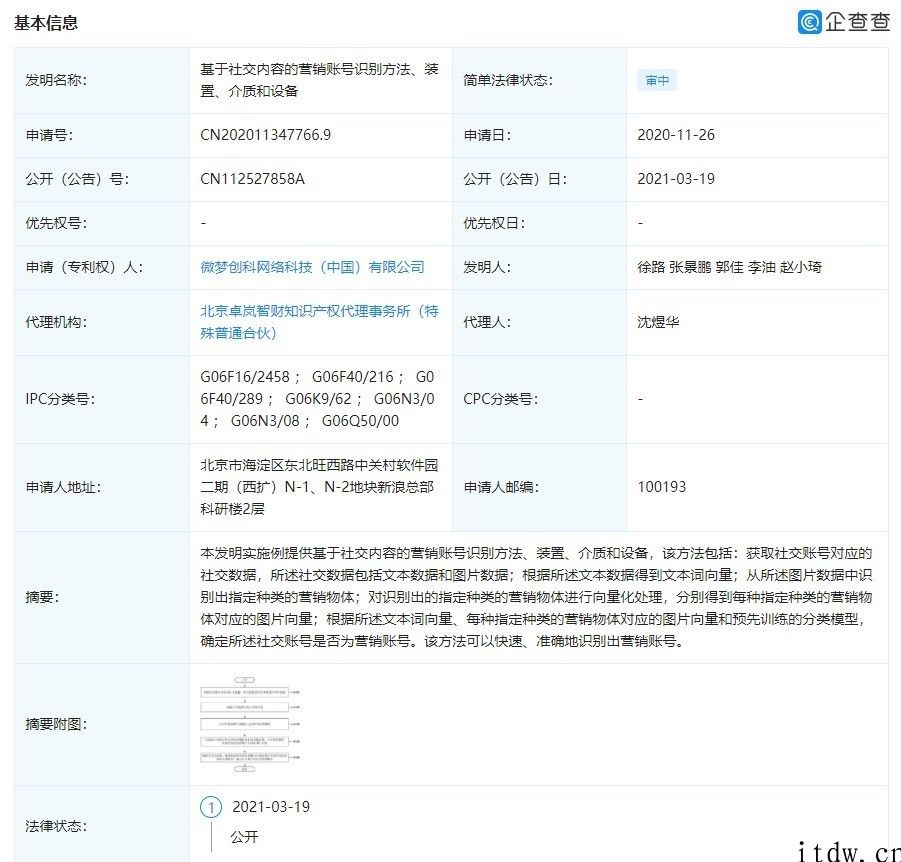Screen dimensions: 901x862
Task: Click the publication date 2021-03-19
Action: tap(677, 179)
